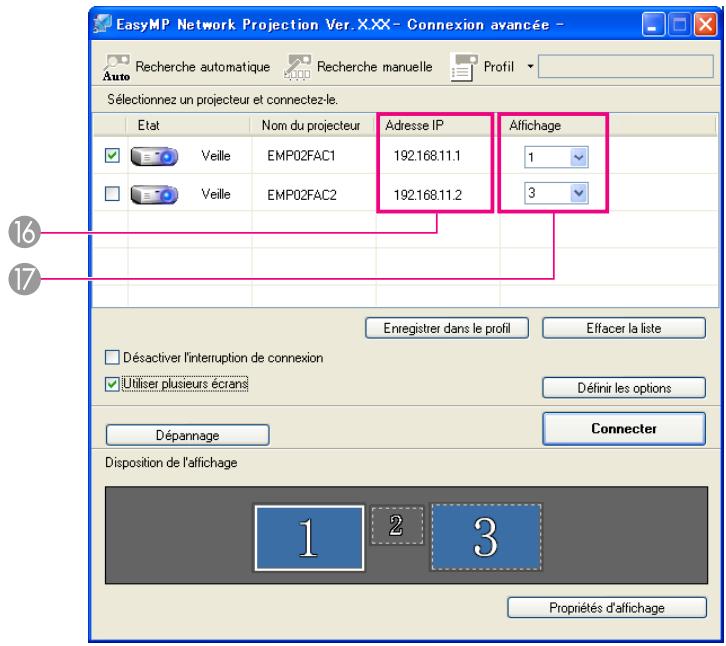Viewport: 726px width, 646px height.
Task: Click the EMP02FAC1 projector icon
Action: coord(154,157)
